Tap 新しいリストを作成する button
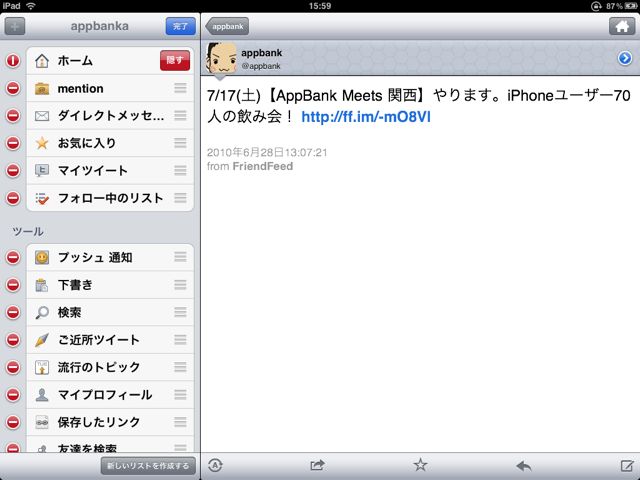The image size is (640, 480). [148, 466]
